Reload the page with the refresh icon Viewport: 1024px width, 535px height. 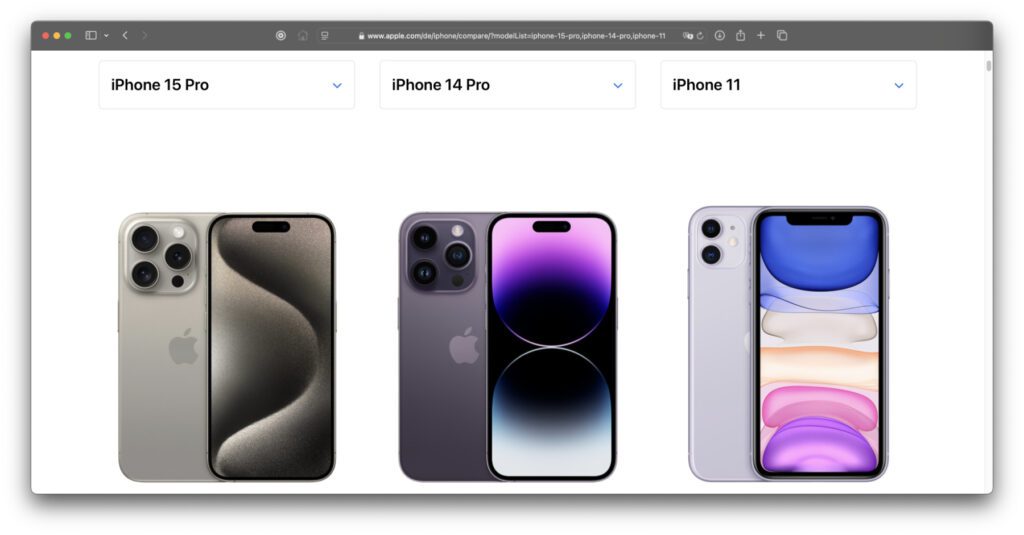[x=700, y=36]
